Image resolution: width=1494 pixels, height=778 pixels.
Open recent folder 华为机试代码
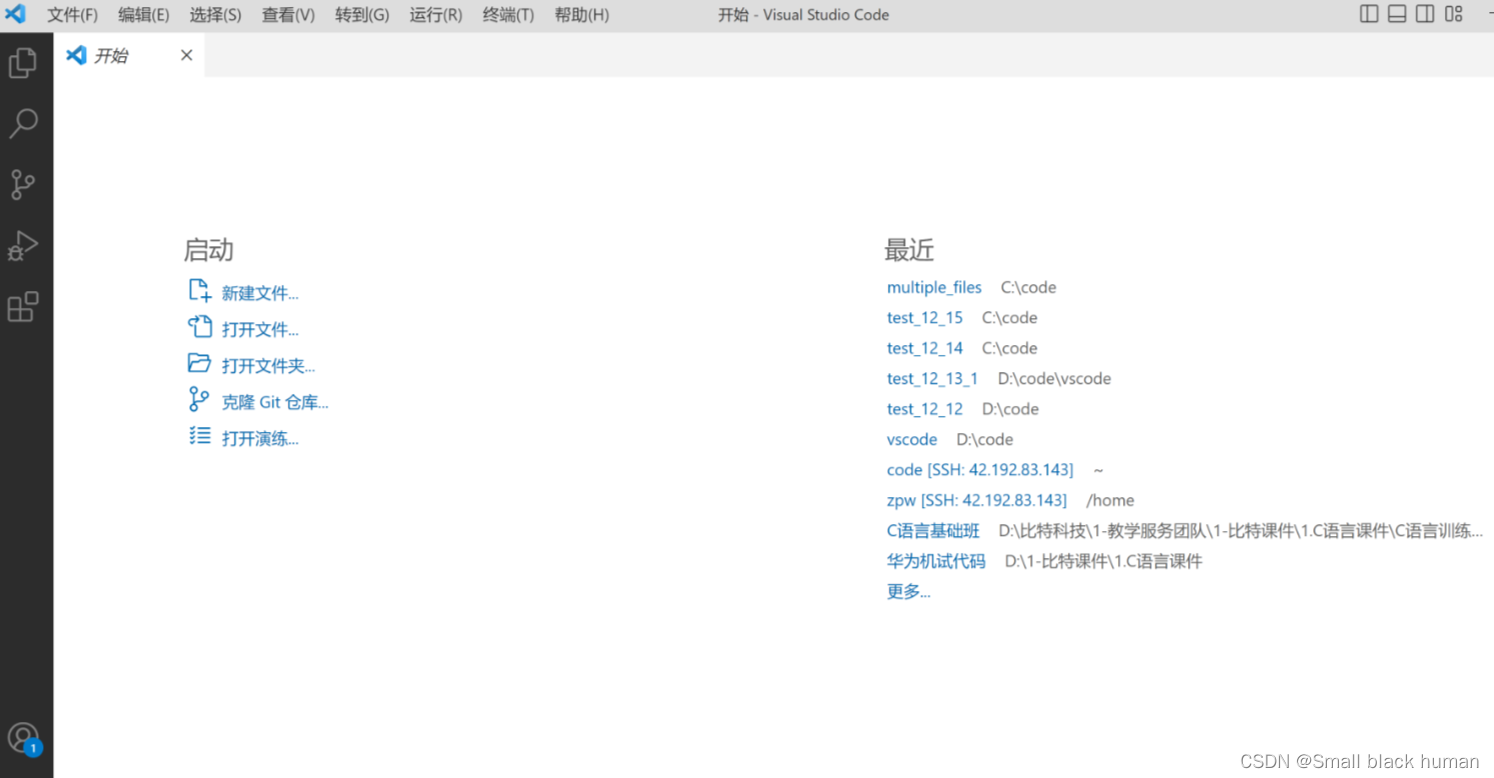pos(936,561)
